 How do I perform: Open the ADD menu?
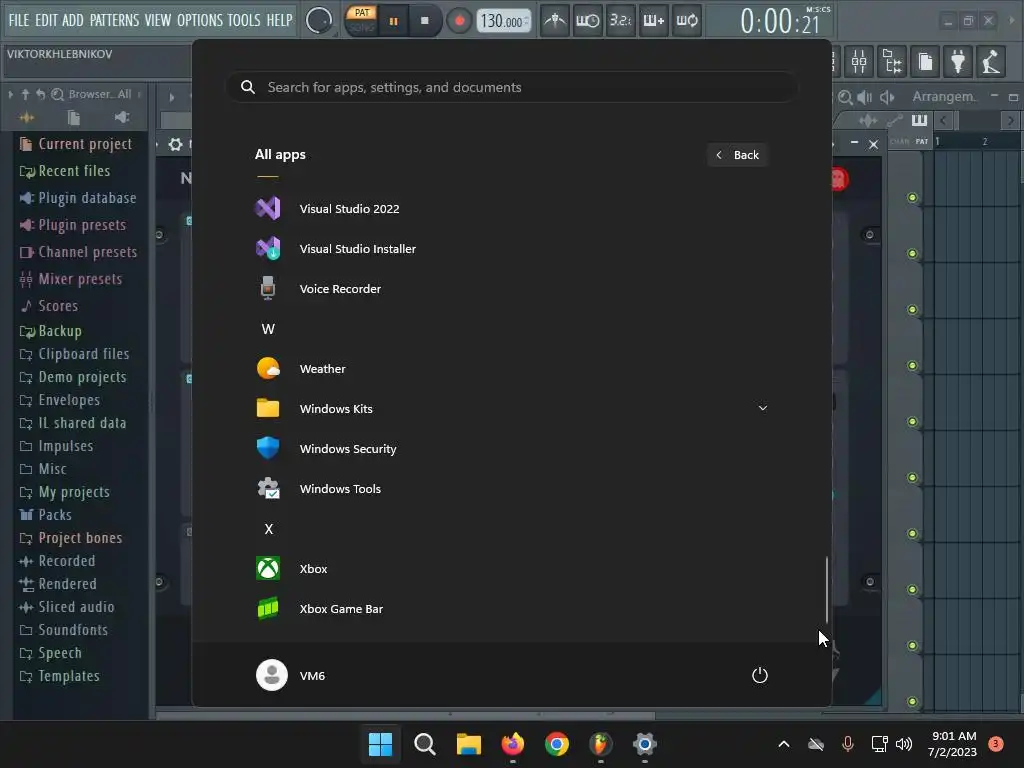[72, 20]
